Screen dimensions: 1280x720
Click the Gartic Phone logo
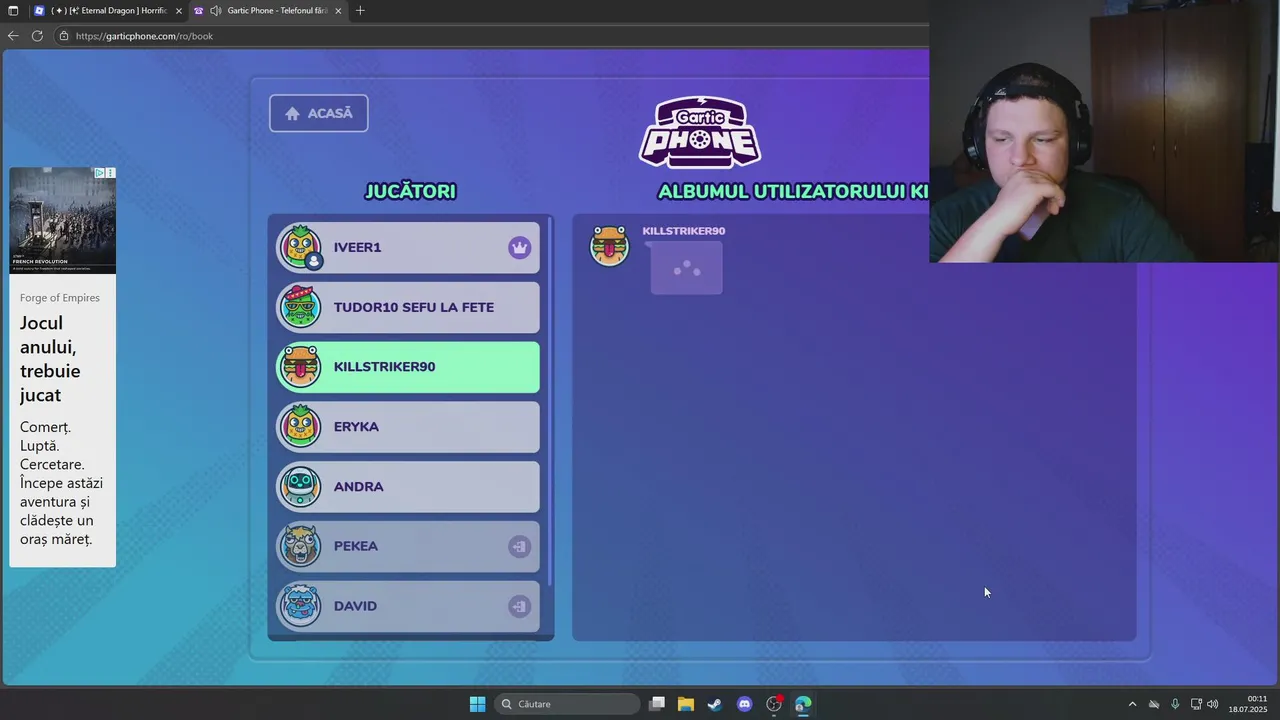700,132
